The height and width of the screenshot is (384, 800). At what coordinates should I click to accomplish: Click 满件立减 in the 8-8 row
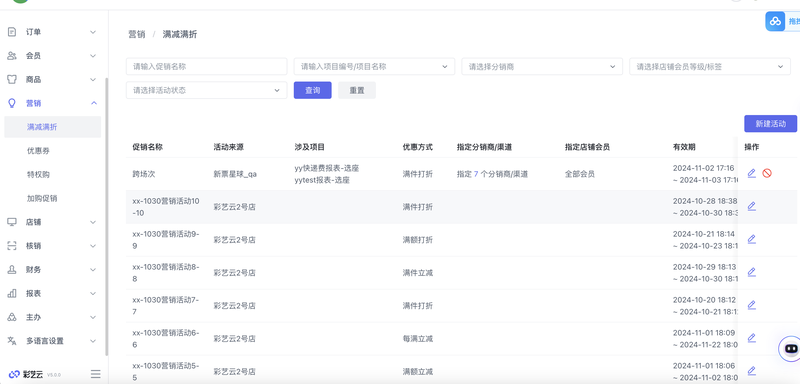point(417,273)
